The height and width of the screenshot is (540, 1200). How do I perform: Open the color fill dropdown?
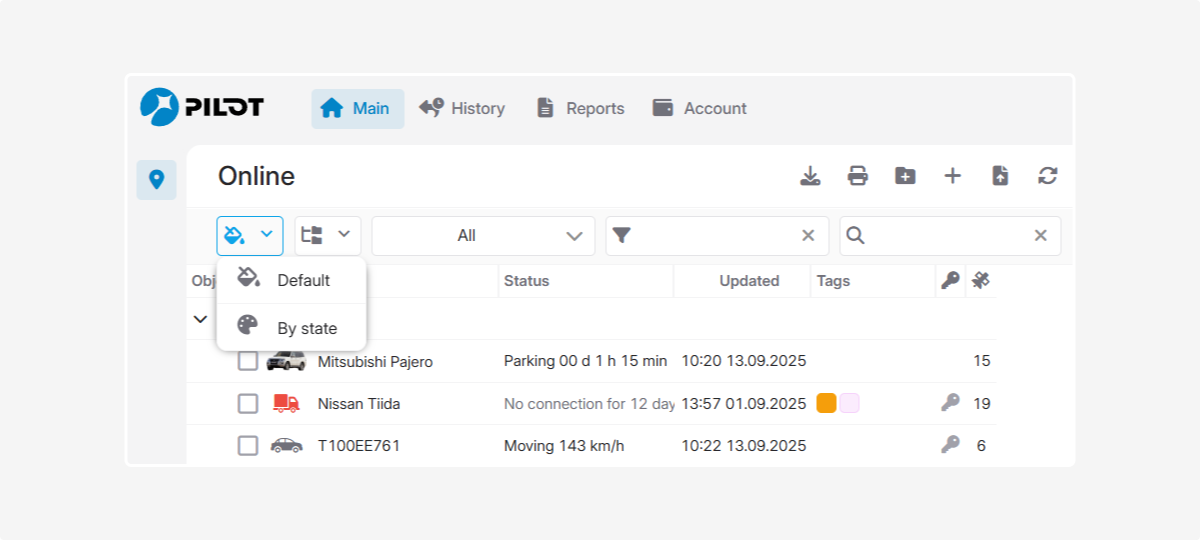(250, 236)
